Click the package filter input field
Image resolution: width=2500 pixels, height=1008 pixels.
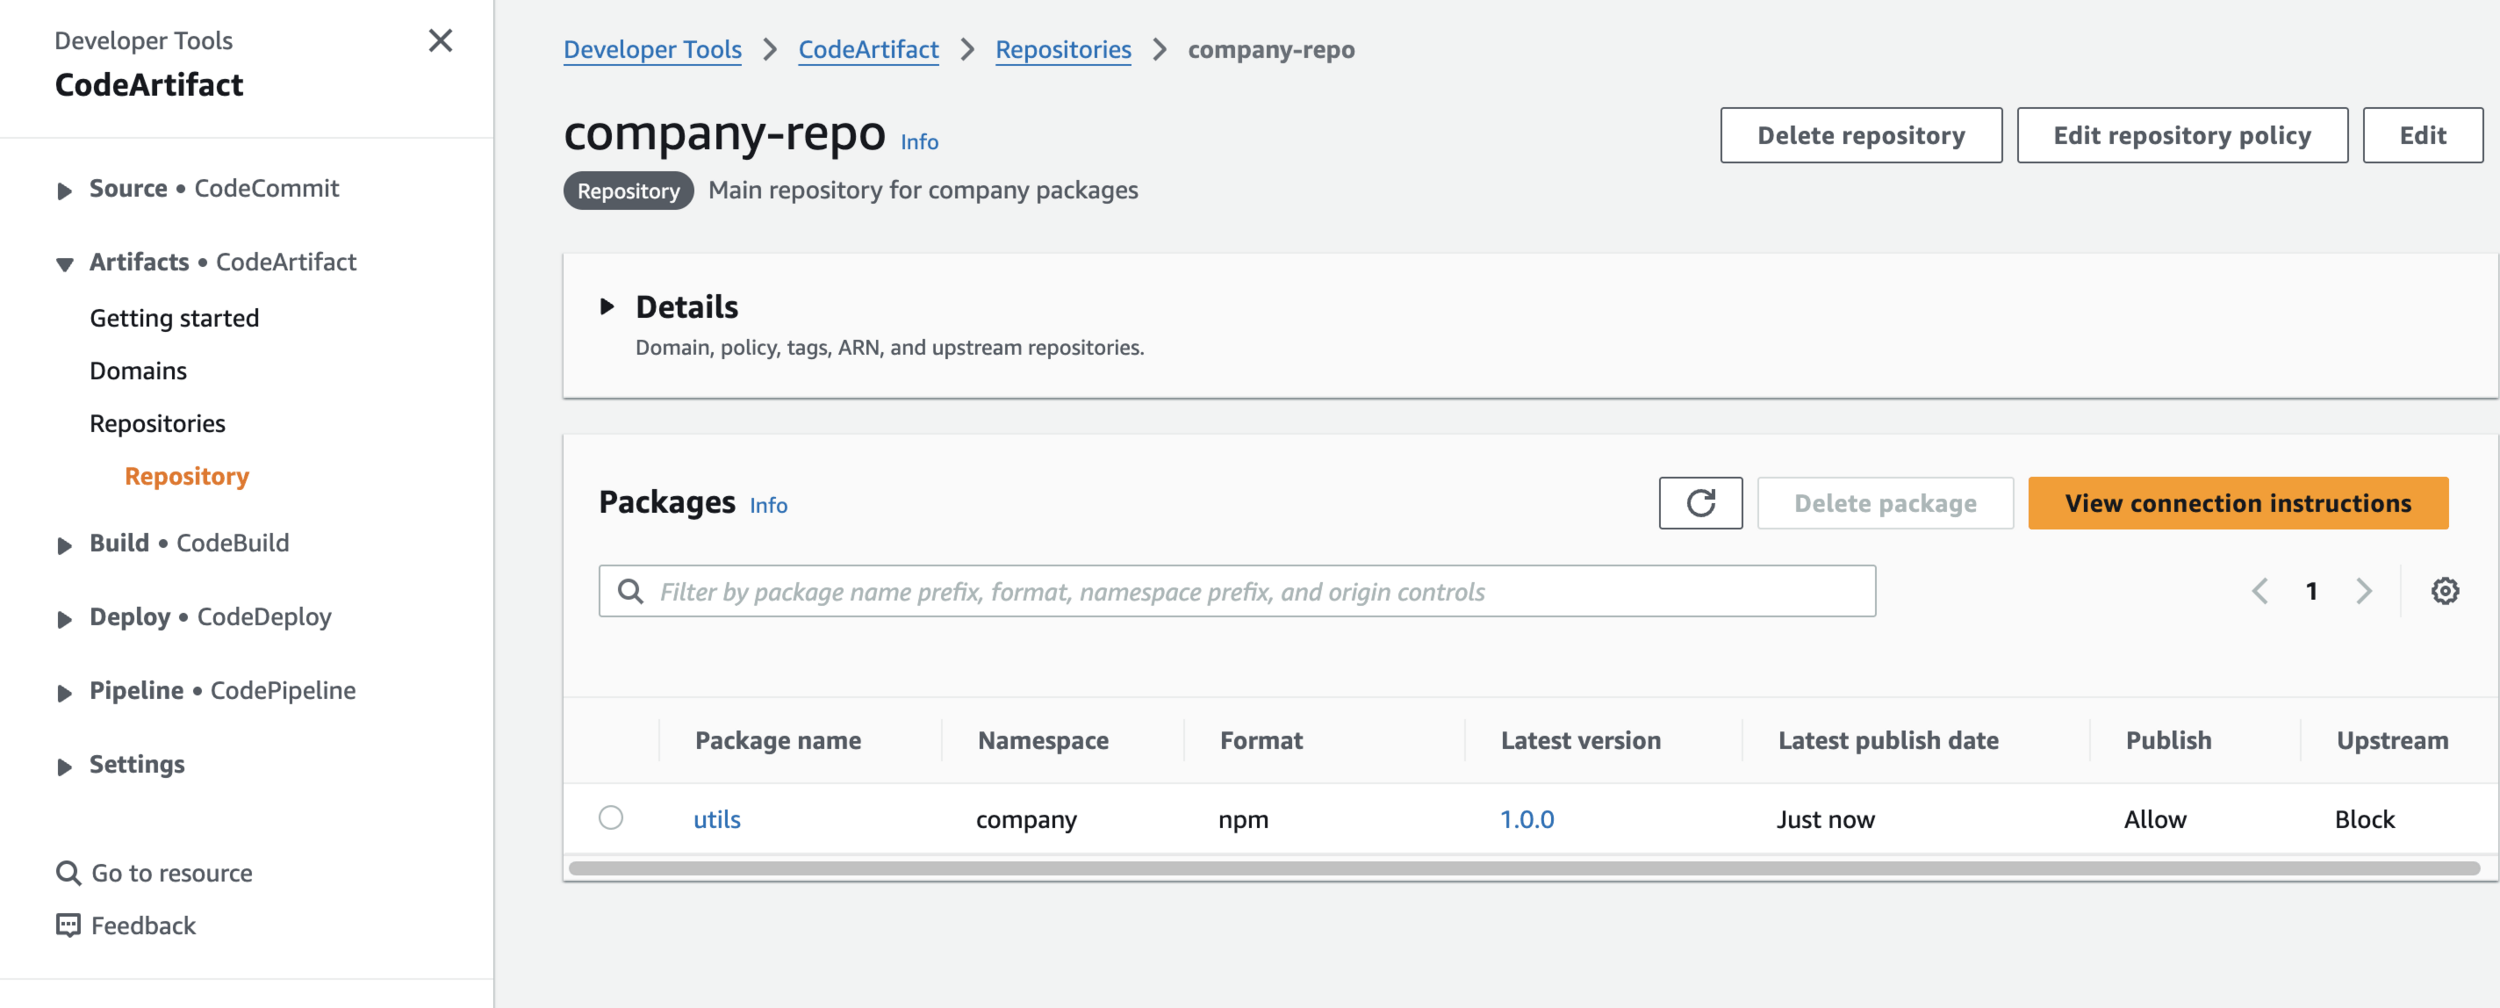[1237, 591]
